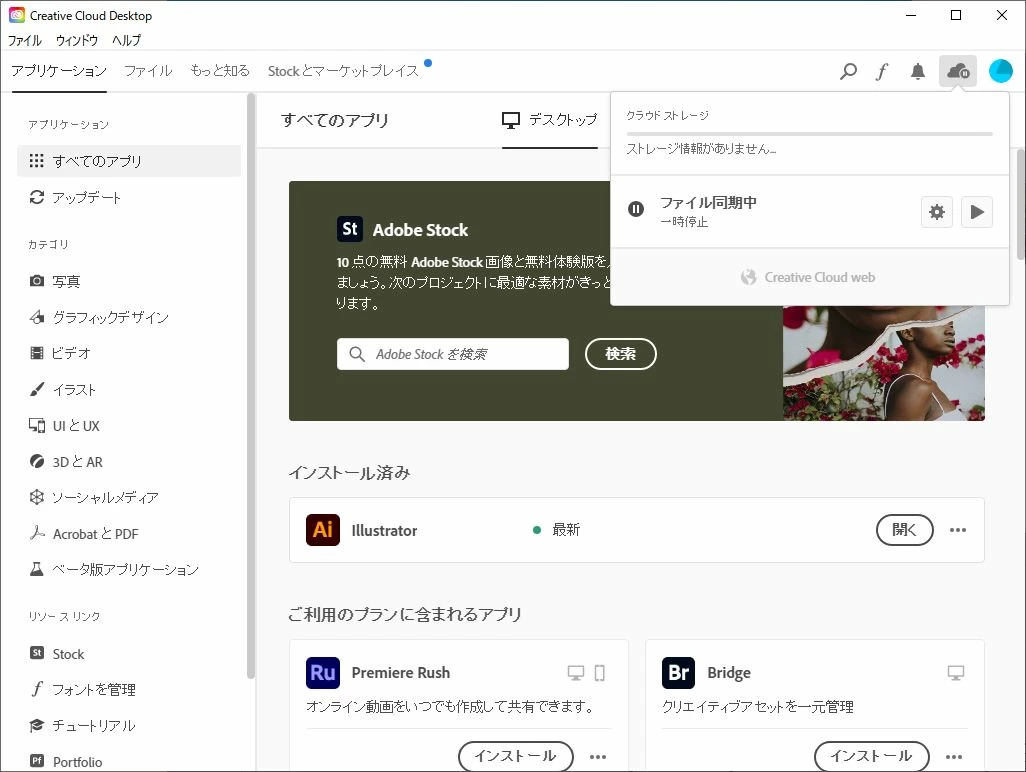This screenshot has width=1026, height=772.
Task: Open the グラフィックデザイン category
Action: pyautogui.click(x=129, y=317)
